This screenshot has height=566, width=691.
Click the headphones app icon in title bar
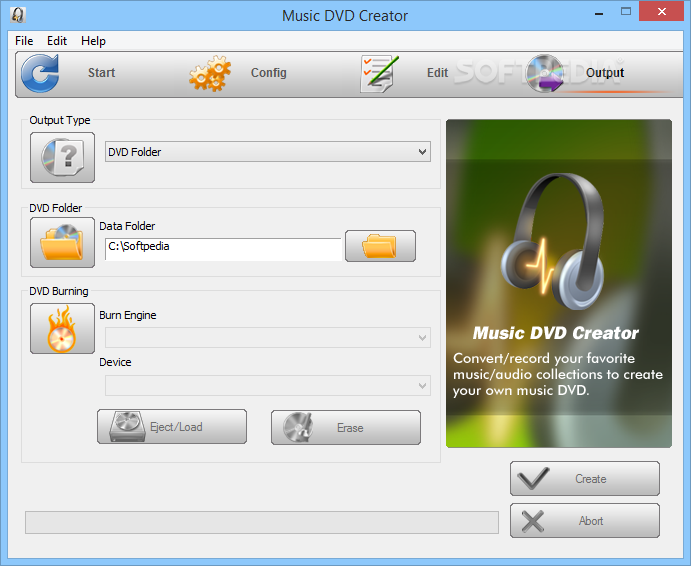tap(18, 15)
